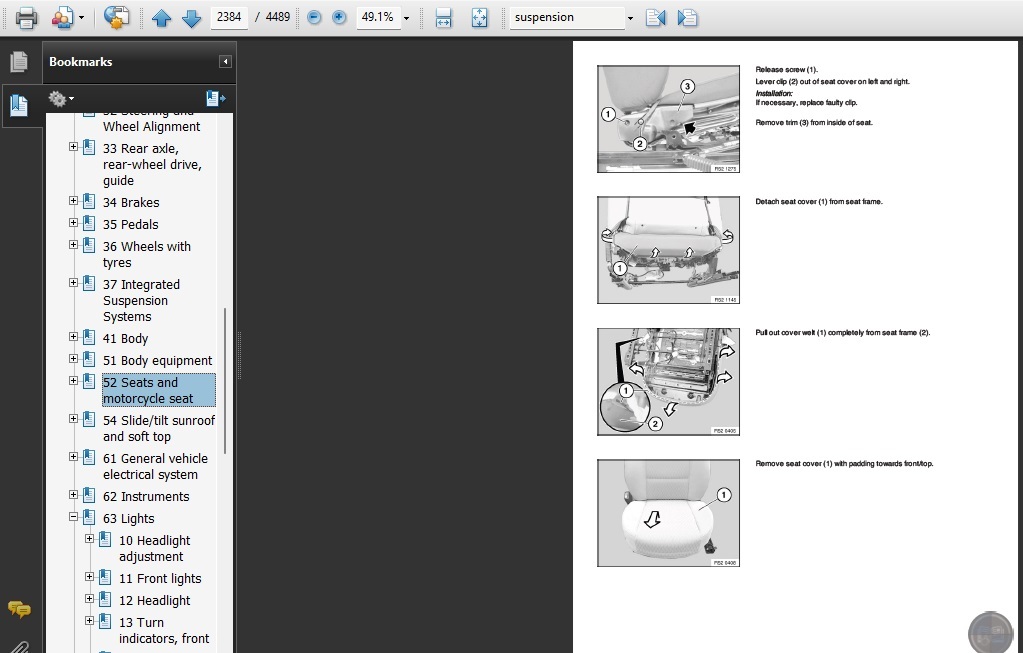The image size is (1023, 653).
Task: Find previous search result icon
Action: click(x=656, y=18)
